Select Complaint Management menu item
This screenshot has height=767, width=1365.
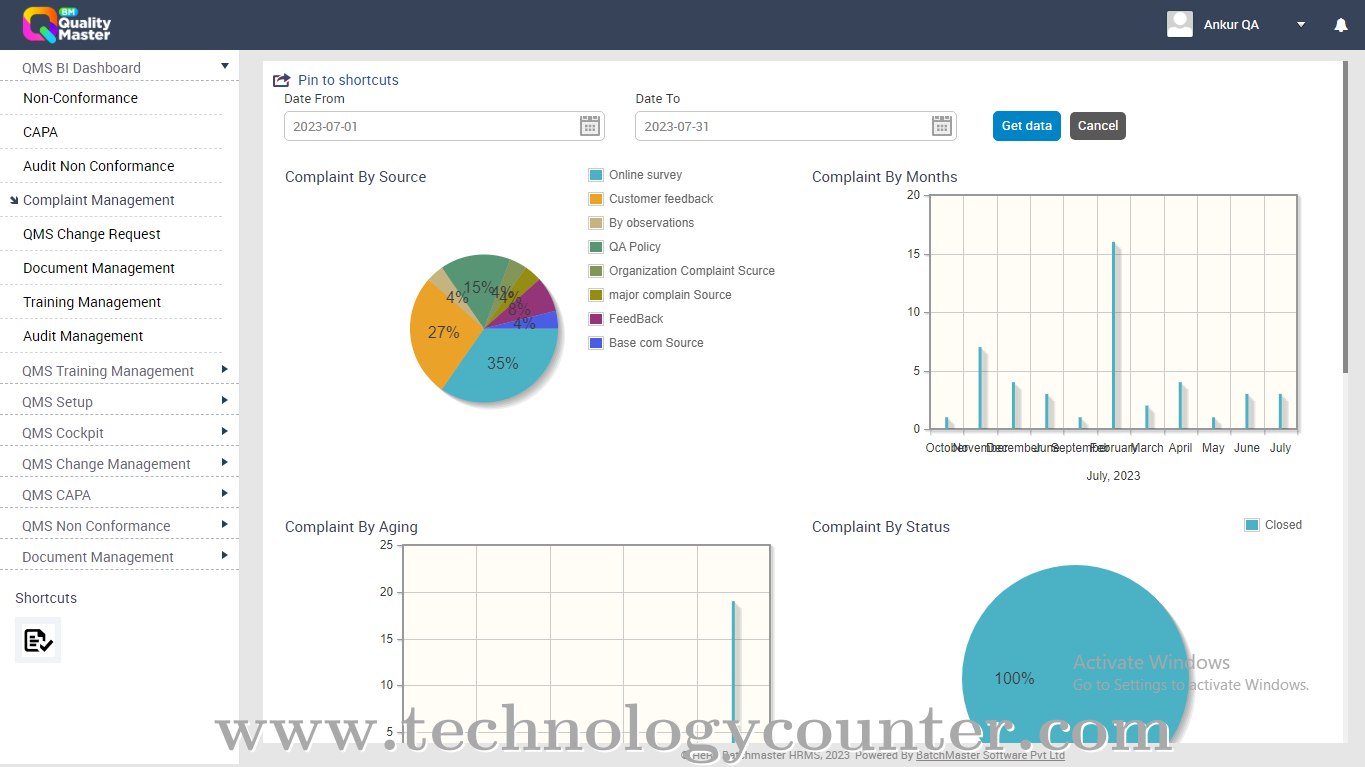point(98,200)
